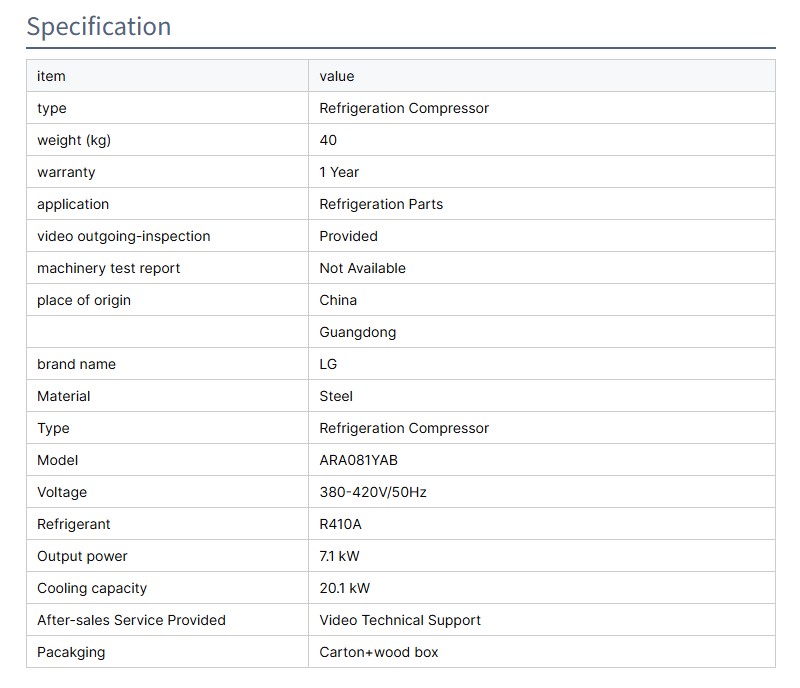
Task: Click the 1 Year warranty value
Action: (339, 172)
